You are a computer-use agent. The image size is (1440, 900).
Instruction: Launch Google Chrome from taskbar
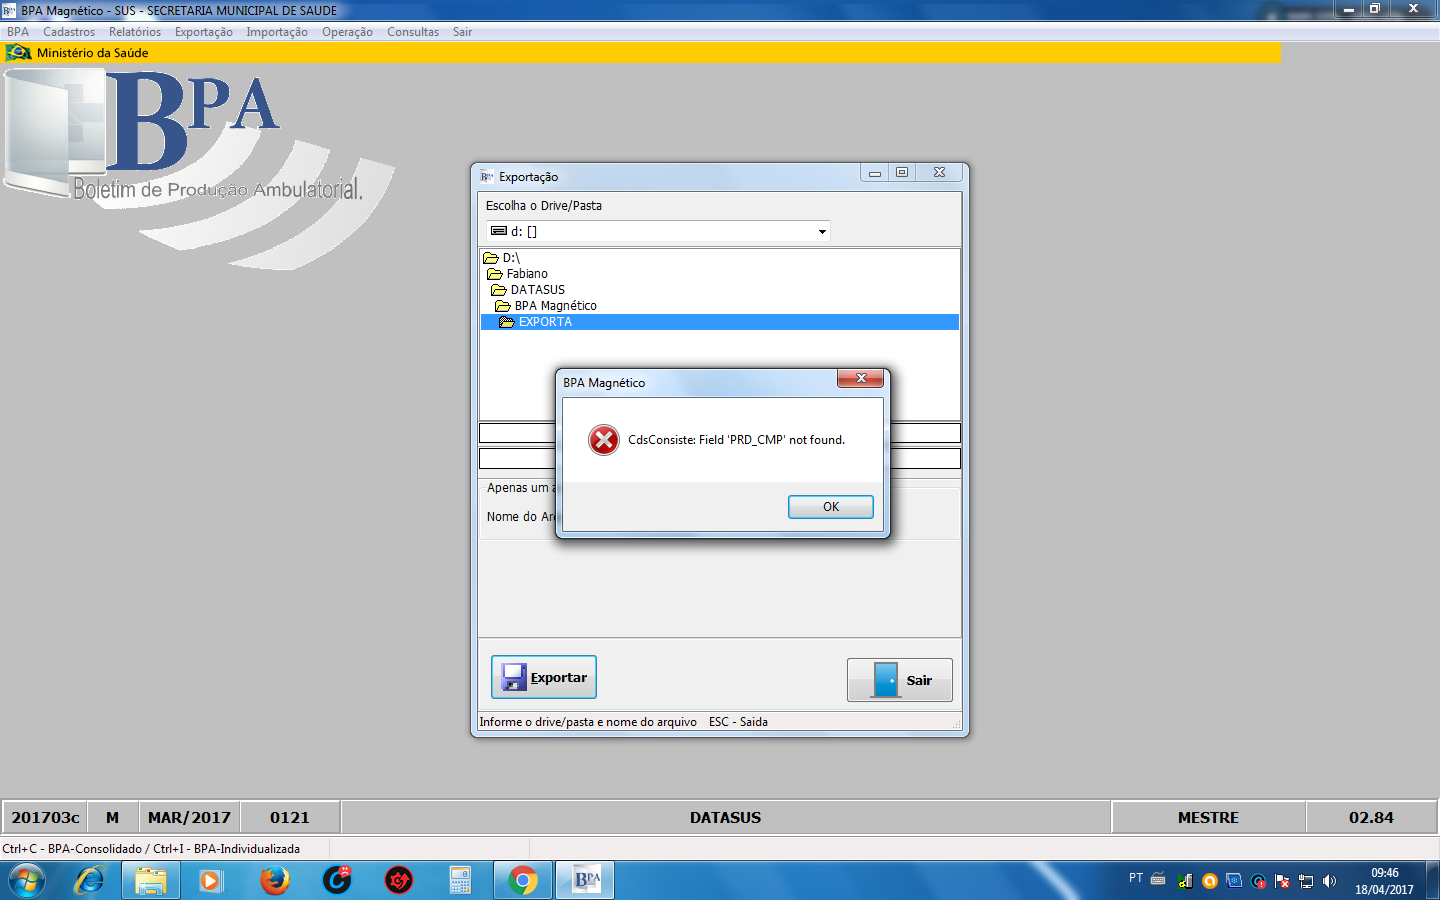click(x=522, y=881)
